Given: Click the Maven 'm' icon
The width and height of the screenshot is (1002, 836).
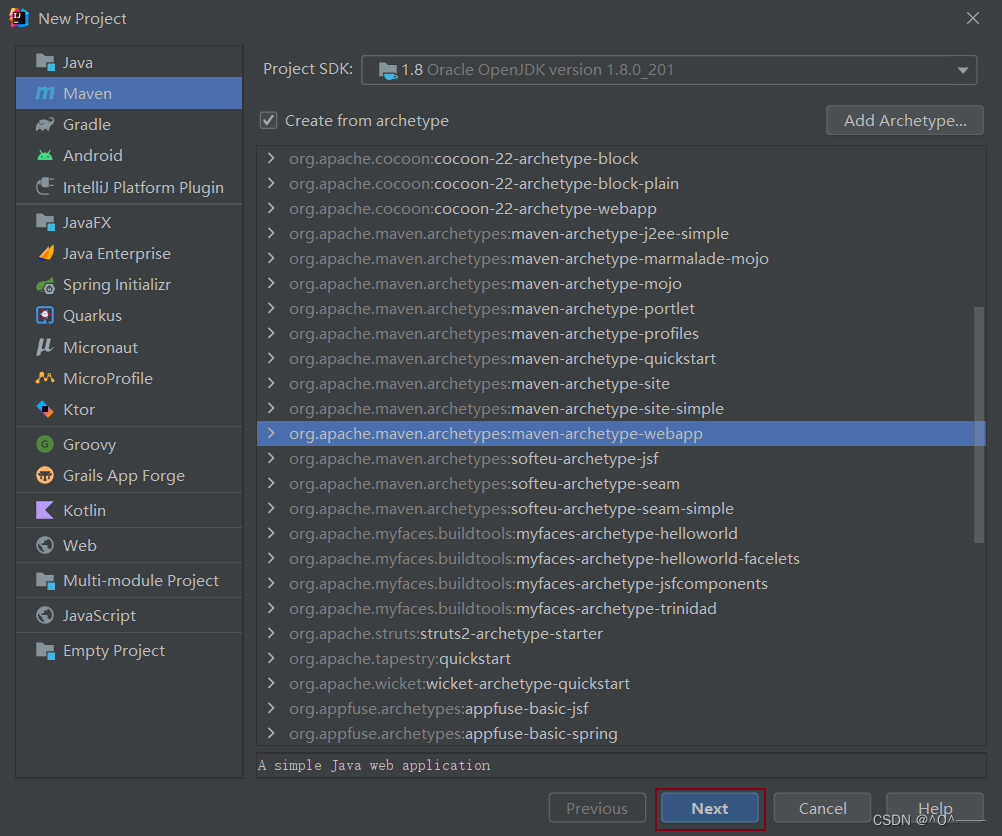Looking at the screenshot, I should pyautogui.click(x=45, y=93).
